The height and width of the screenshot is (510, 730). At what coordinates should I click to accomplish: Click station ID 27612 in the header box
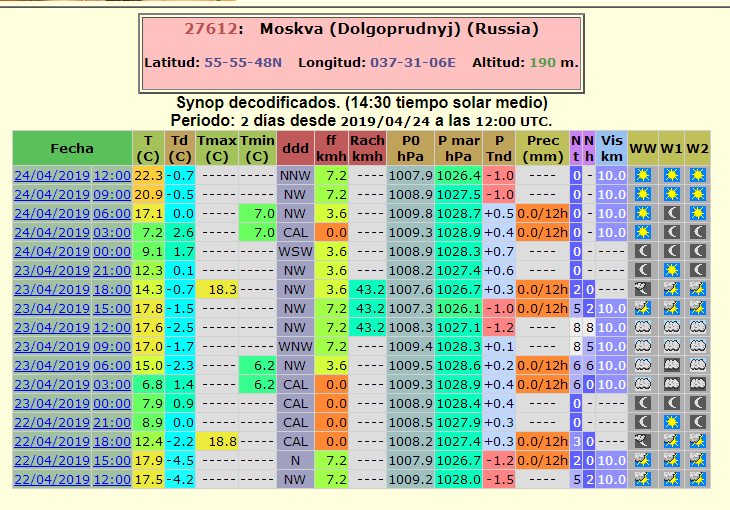pos(211,29)
